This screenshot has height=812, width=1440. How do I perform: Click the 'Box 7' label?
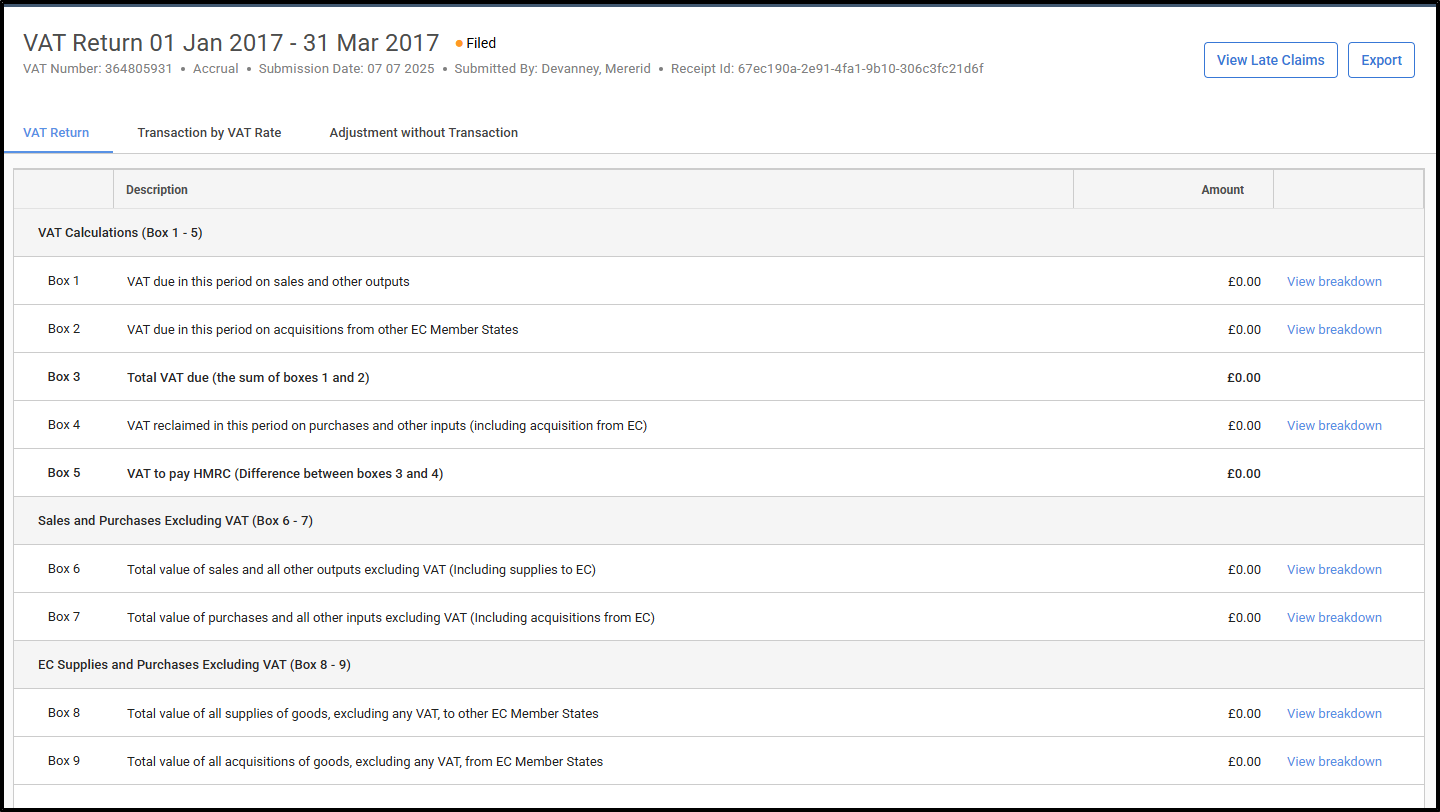(64, 617)
